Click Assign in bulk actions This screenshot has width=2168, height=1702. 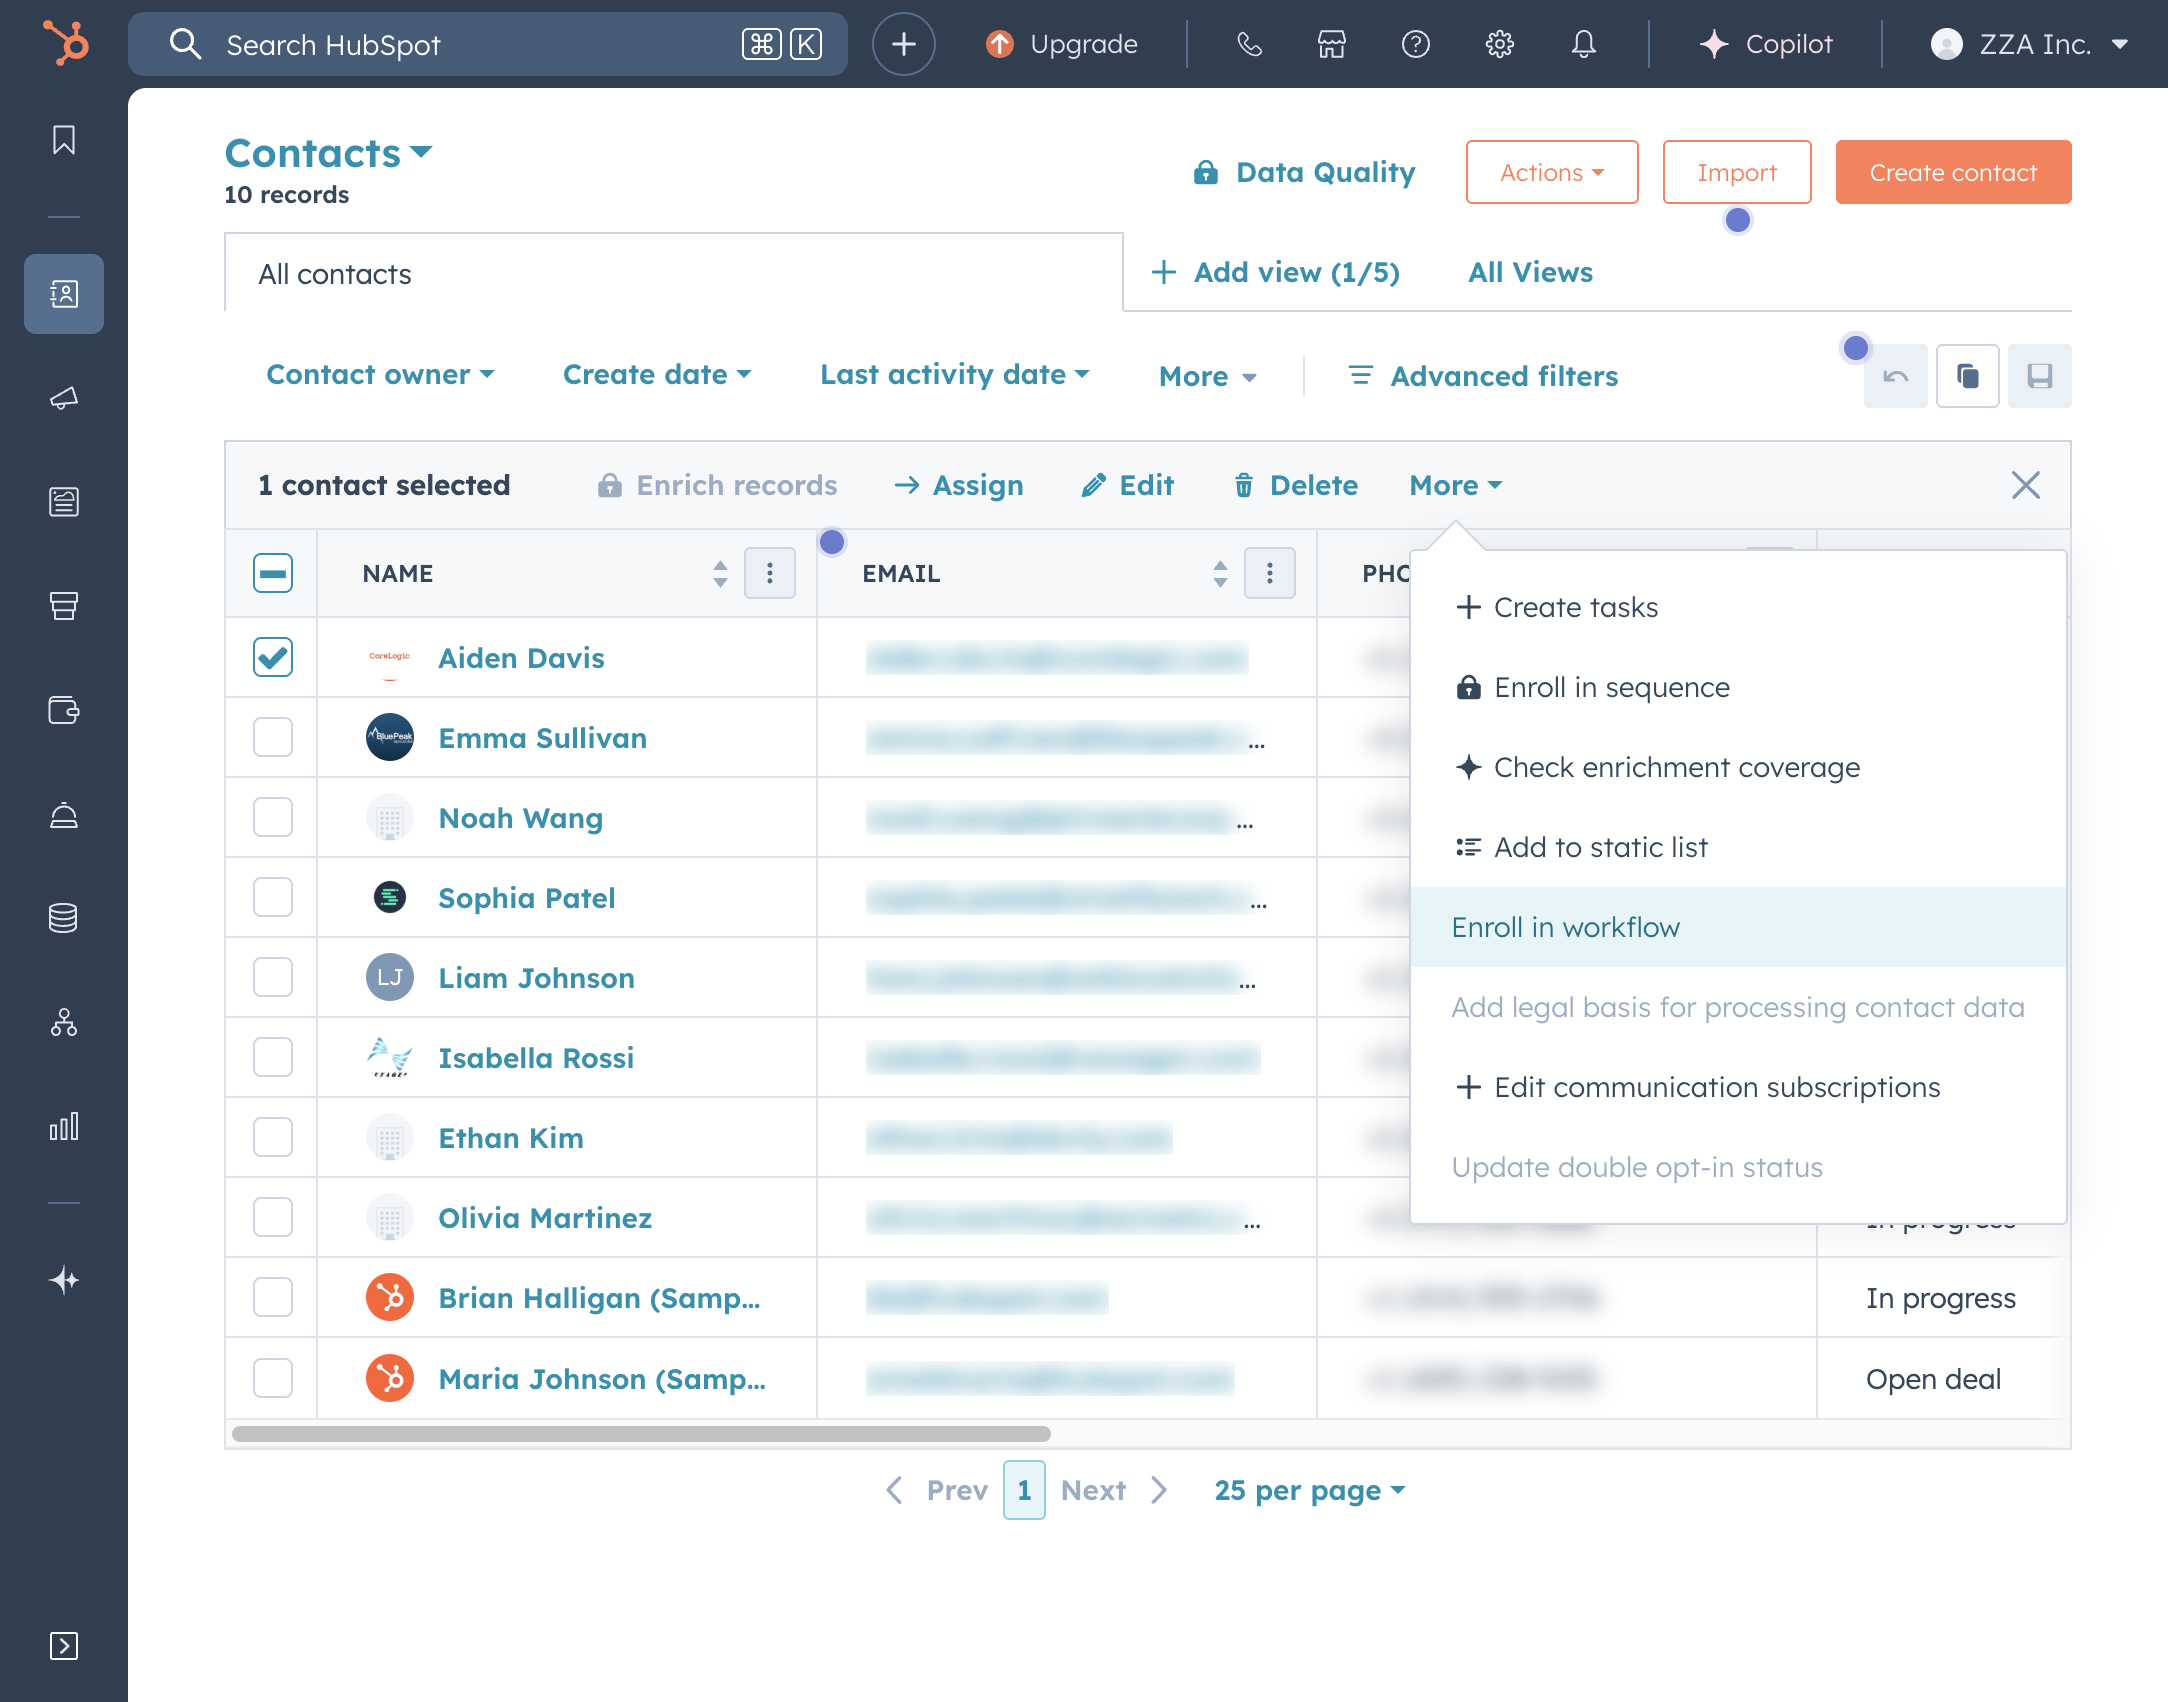tap(959, 485)
